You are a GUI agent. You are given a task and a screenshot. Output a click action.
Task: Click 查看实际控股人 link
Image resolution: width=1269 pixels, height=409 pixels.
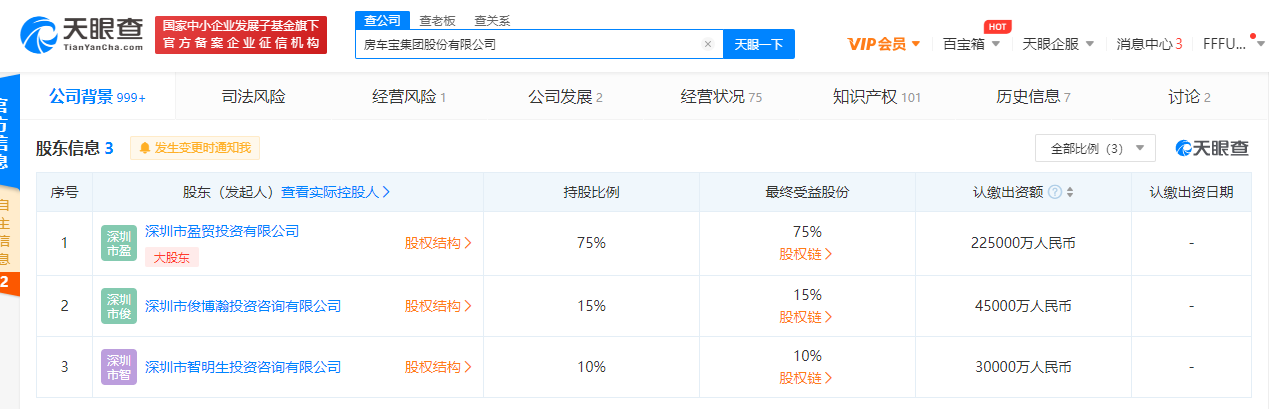click(335, 192)
